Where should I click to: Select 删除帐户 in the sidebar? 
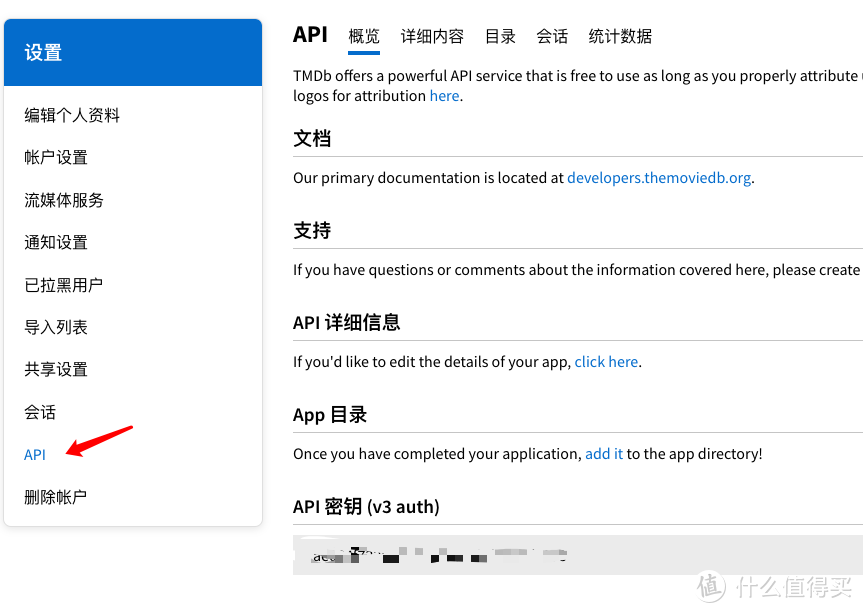coord(56,497)
